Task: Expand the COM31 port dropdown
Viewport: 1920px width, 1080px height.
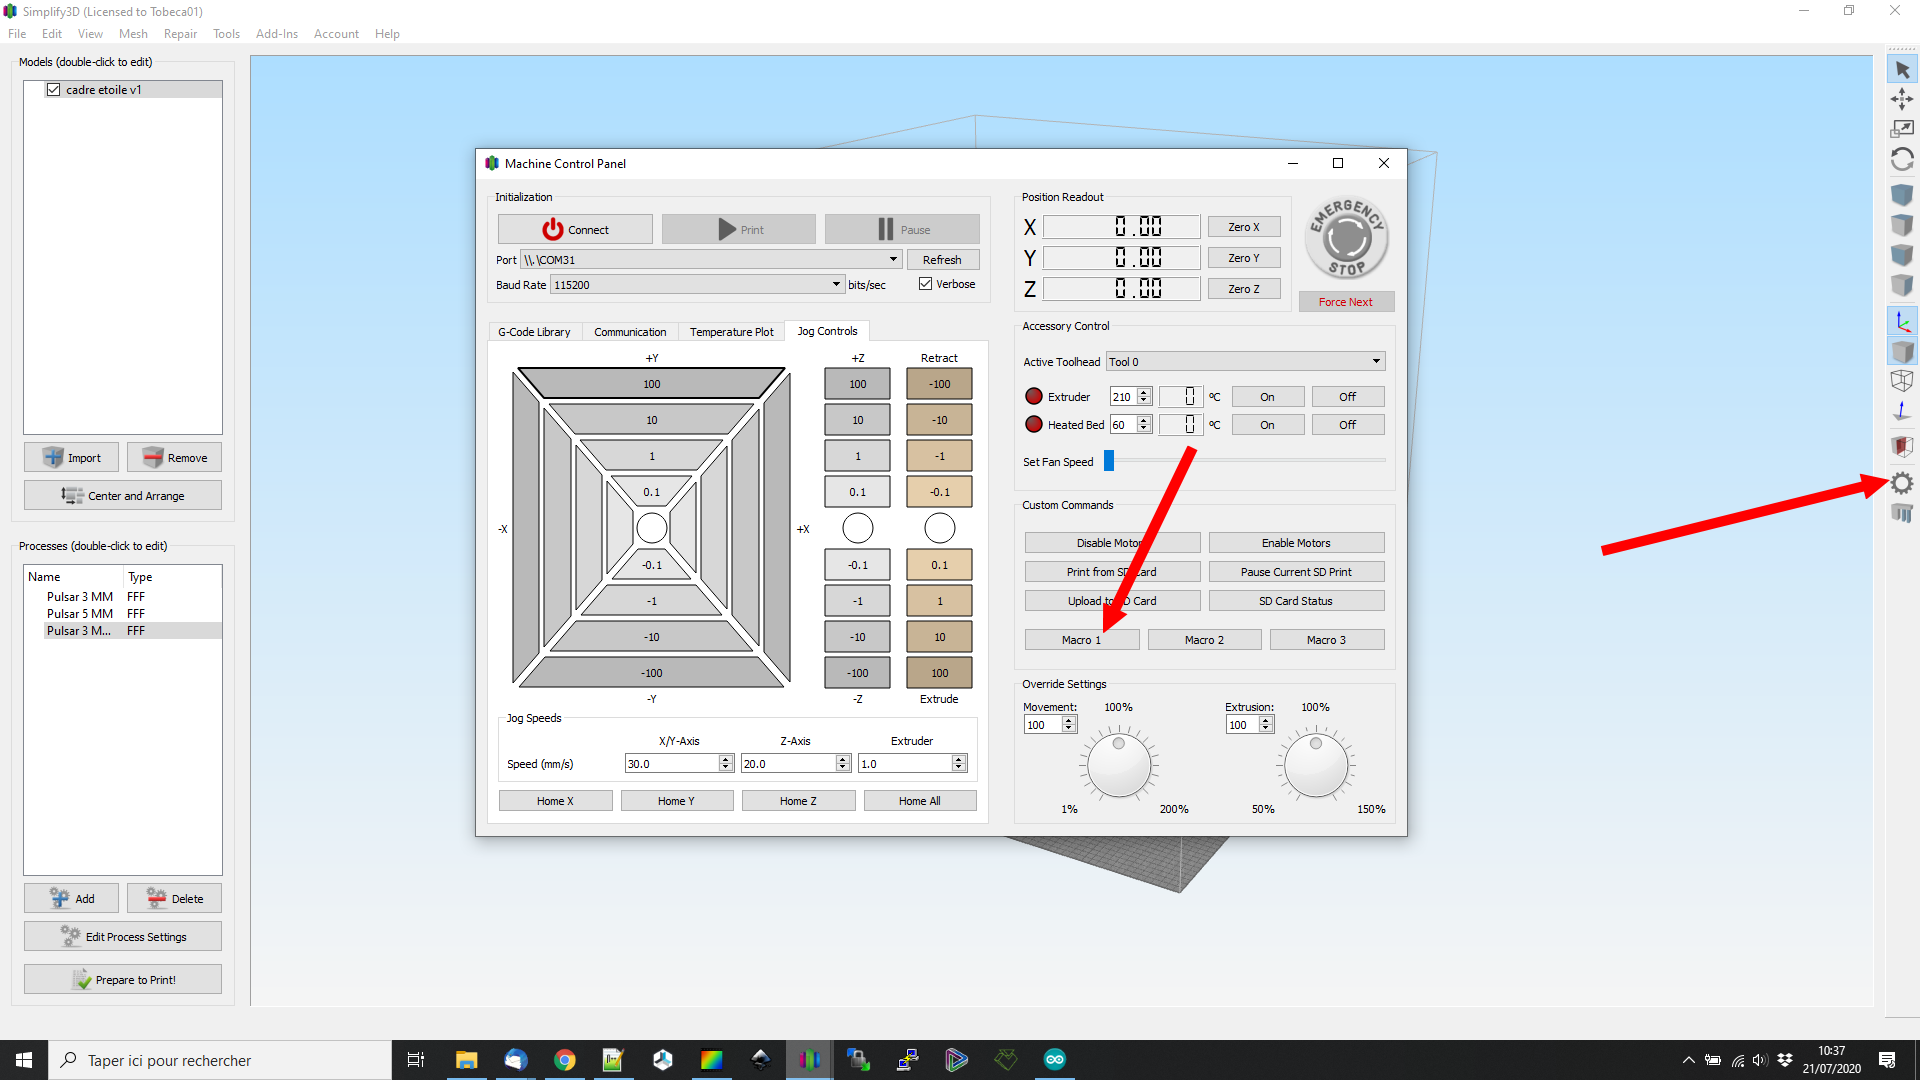Action: tap(893, 259)
